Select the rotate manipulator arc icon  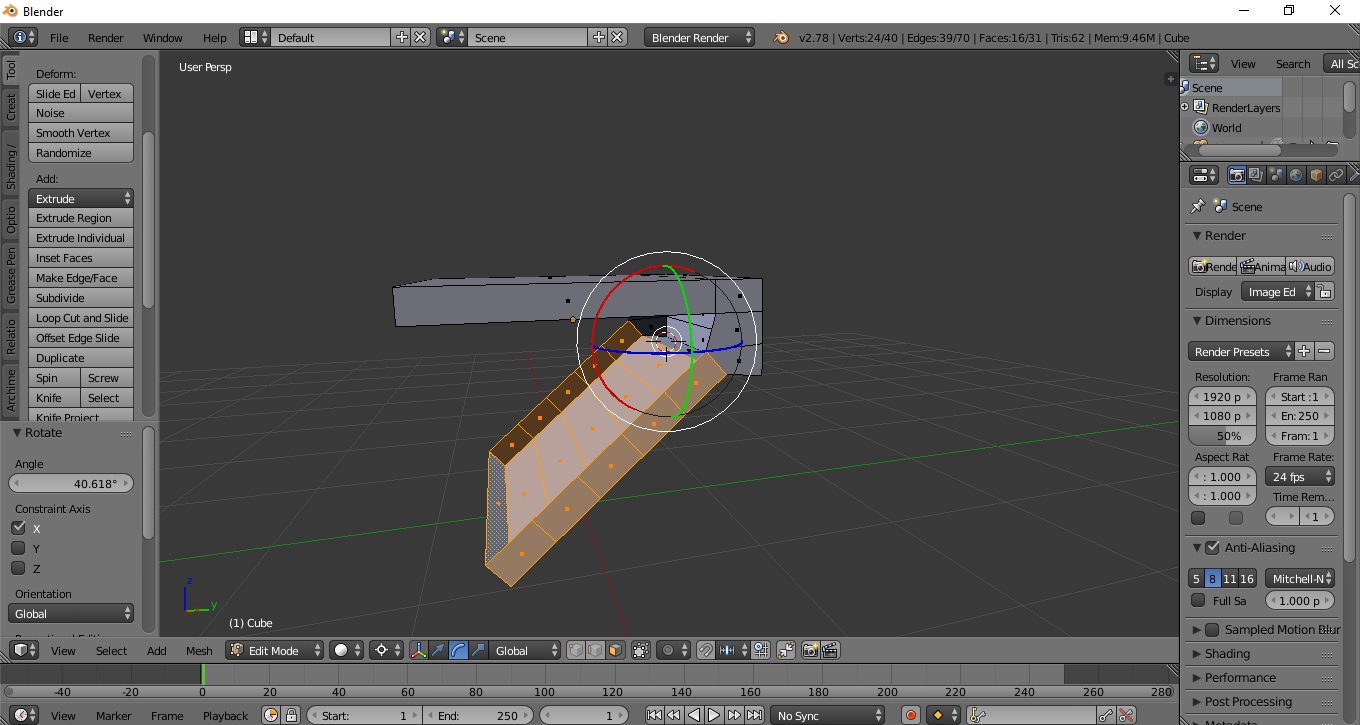[x=458, y=650]
